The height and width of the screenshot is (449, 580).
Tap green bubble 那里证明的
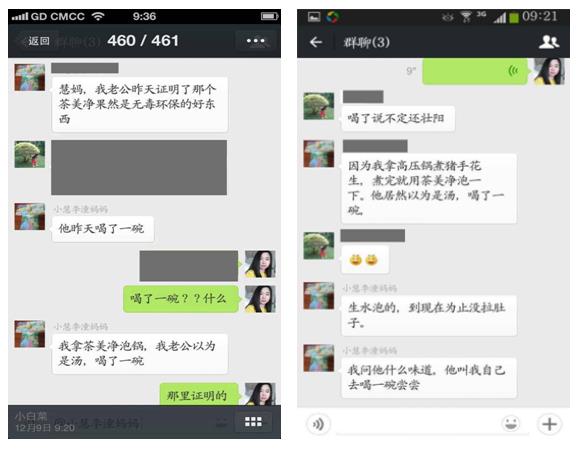pyautogui.click(x=199, y=395)
